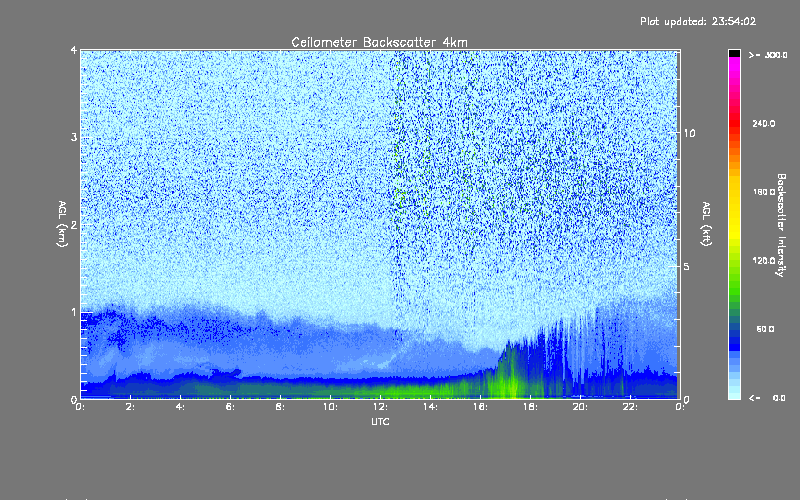
Task: Click the '16:' UTC hour tick
Action: 481,407
